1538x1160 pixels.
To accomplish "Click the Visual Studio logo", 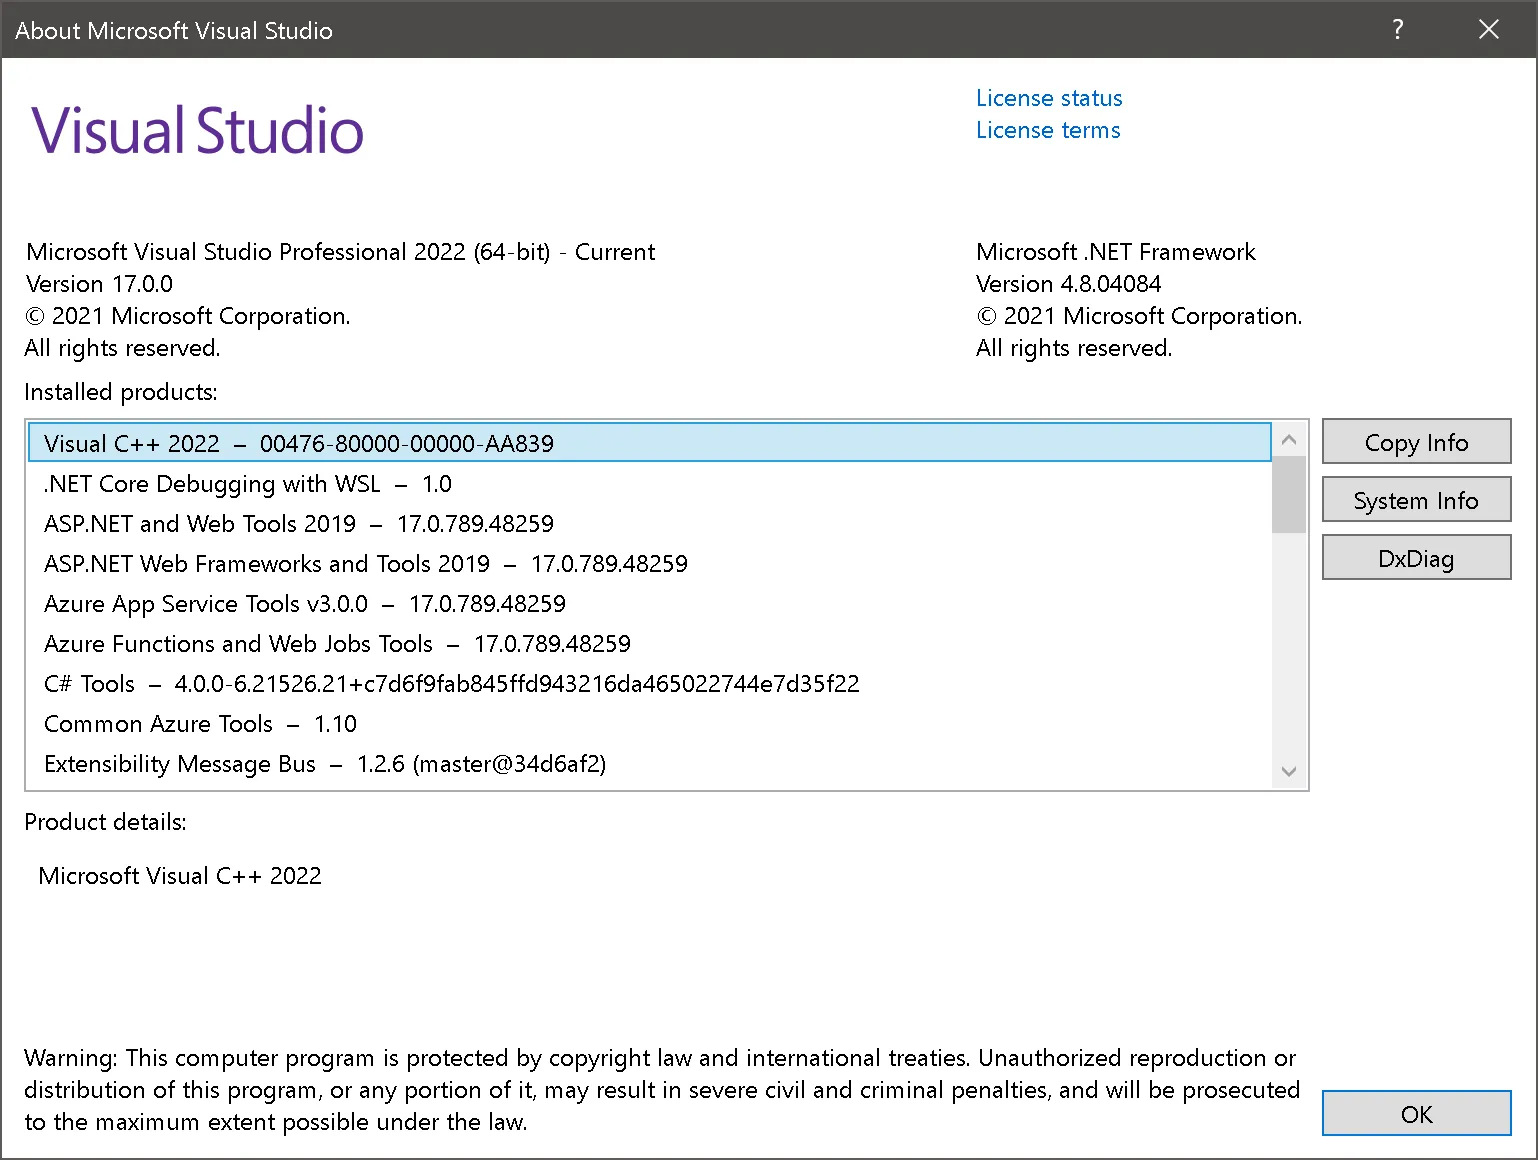I will (x=198, y=131).
